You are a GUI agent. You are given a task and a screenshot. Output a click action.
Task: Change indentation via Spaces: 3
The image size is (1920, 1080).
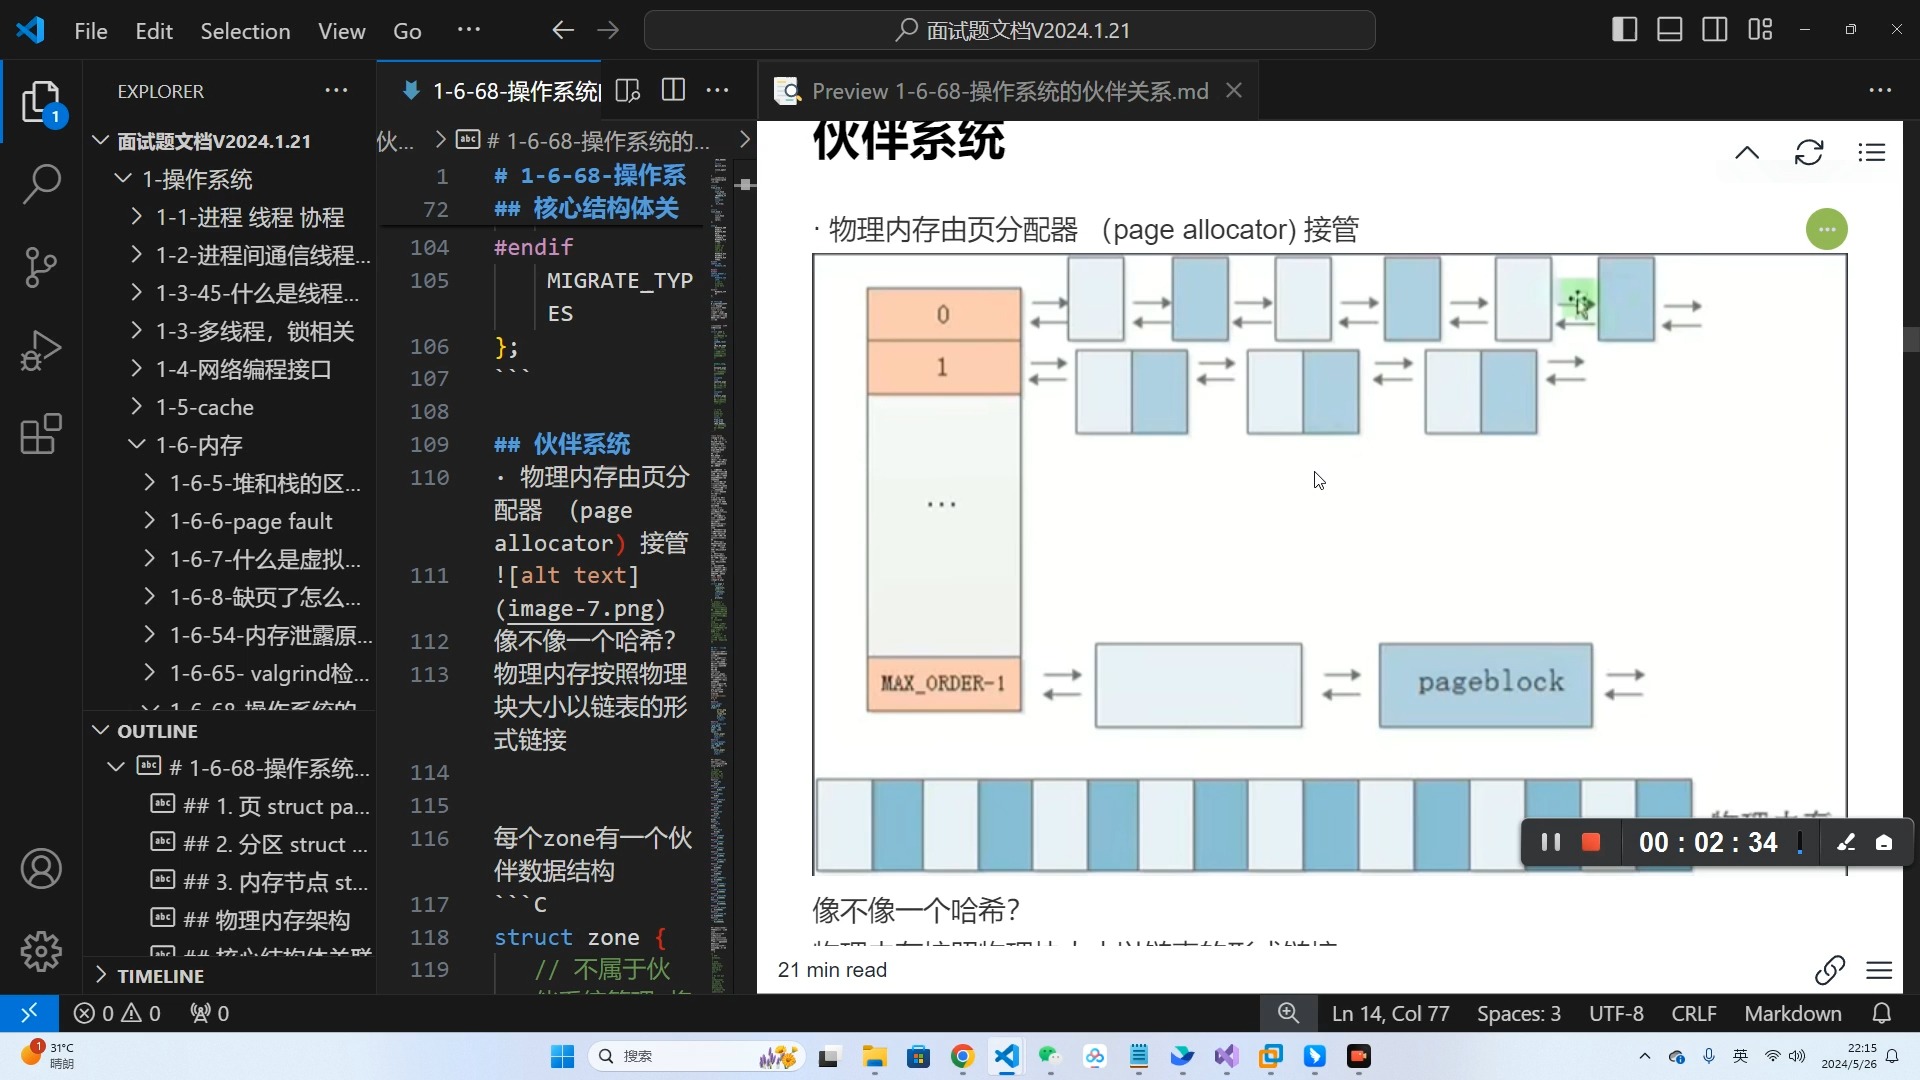click(1519, 1013)
